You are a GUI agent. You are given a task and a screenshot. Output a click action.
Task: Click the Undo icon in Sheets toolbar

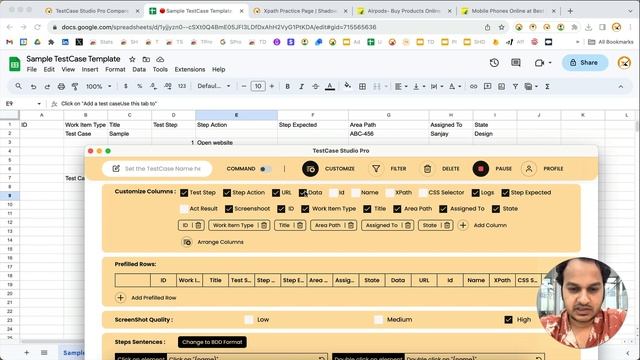pyautogui.click(x=33, y=87)
